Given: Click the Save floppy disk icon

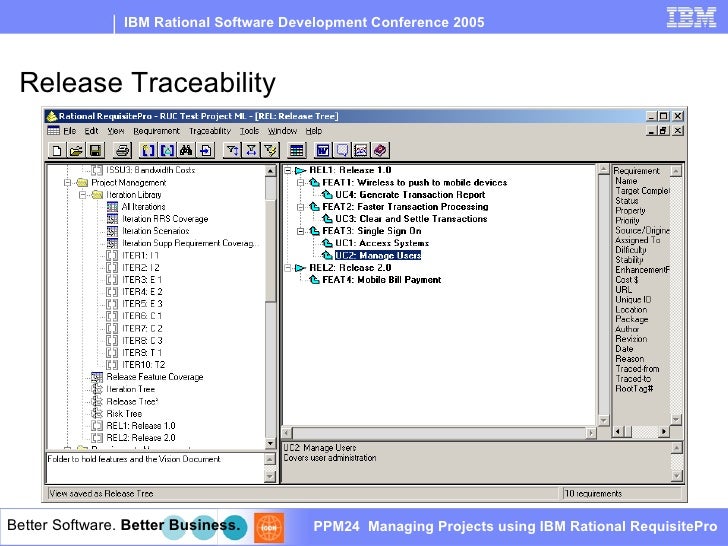Looking at the screenshot, I should point(95,150).
